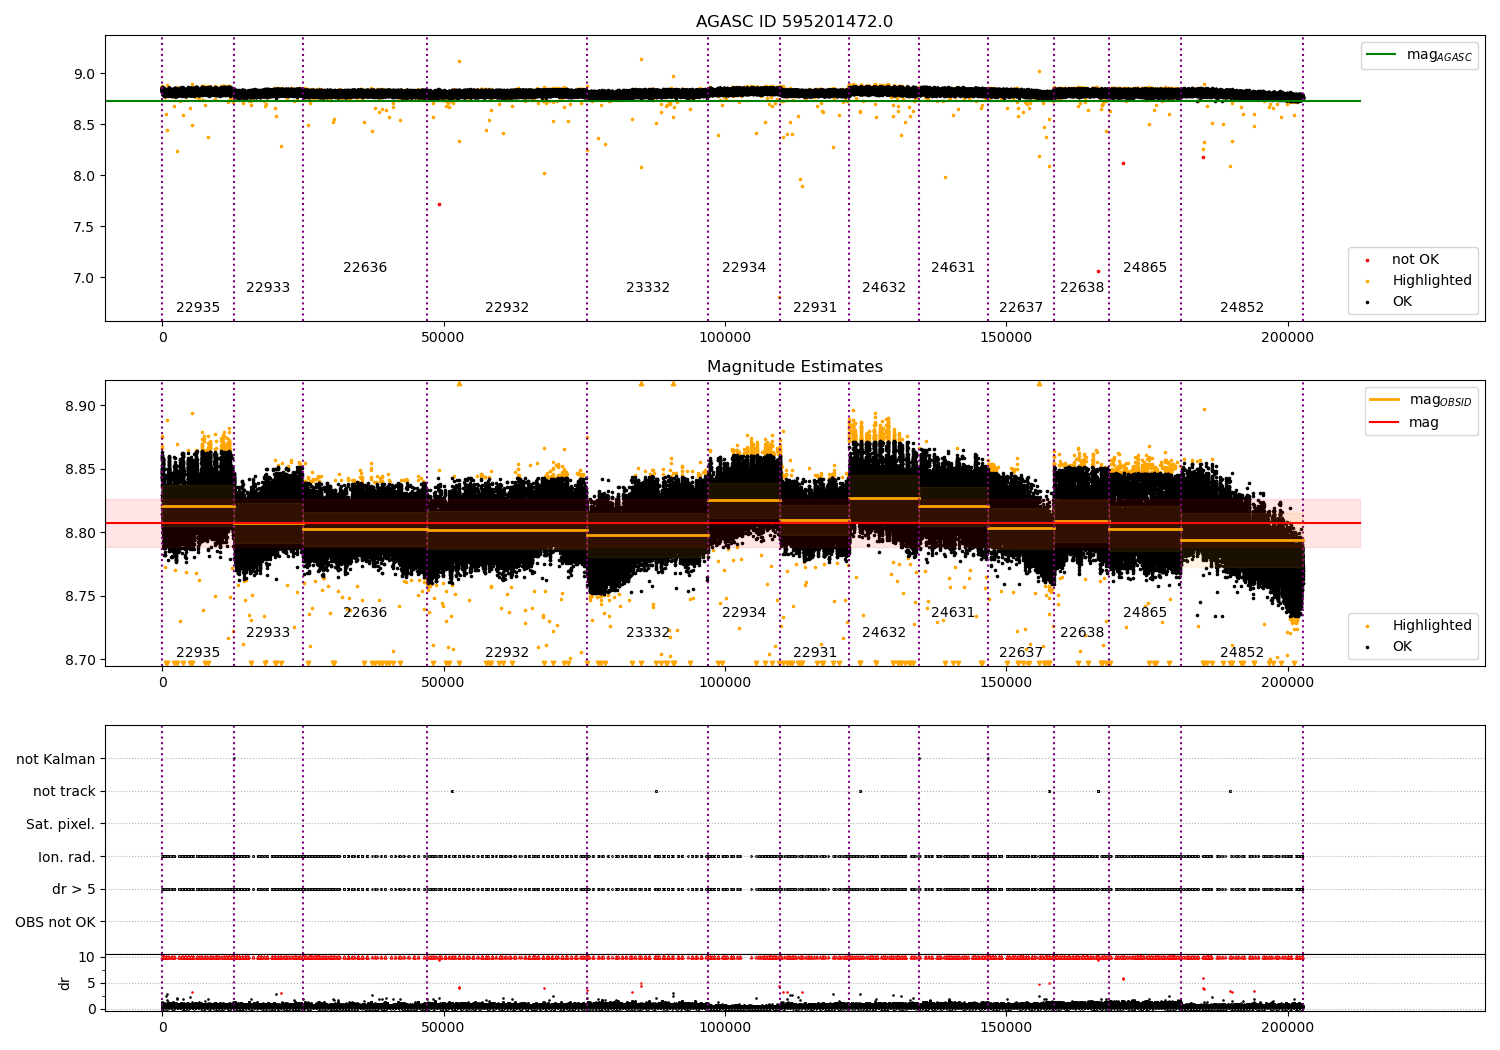This screenshot has width=1500, height=1050.
Task: Click OBSID label '24631' in the top plot
Action: pos(953,268)
